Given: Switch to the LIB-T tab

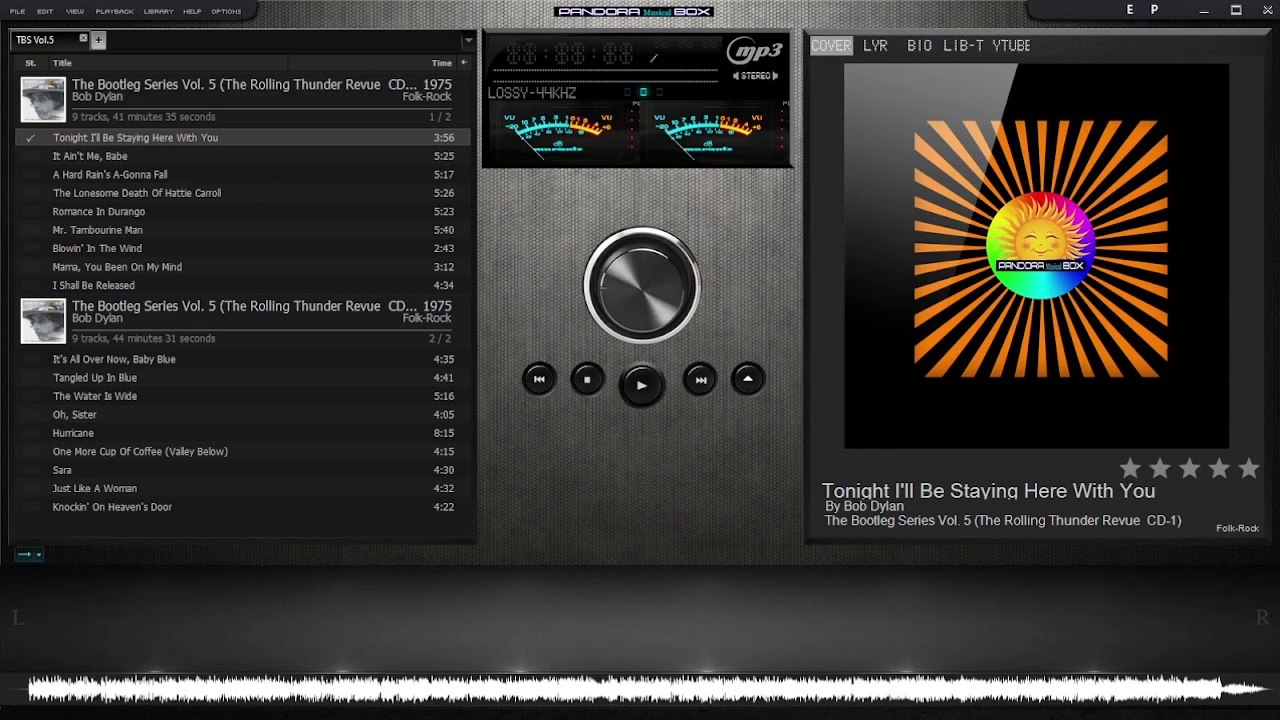Looking at the screenshot, I should click(963, 46).
